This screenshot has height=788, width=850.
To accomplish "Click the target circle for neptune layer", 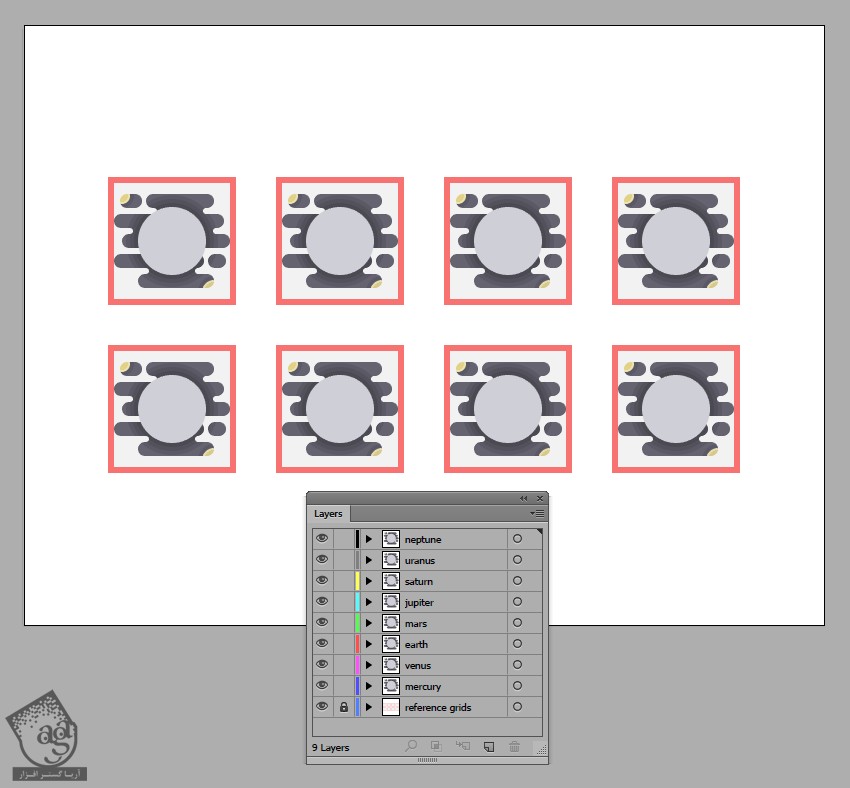I will pyautogui.click(x=517, y=539).
